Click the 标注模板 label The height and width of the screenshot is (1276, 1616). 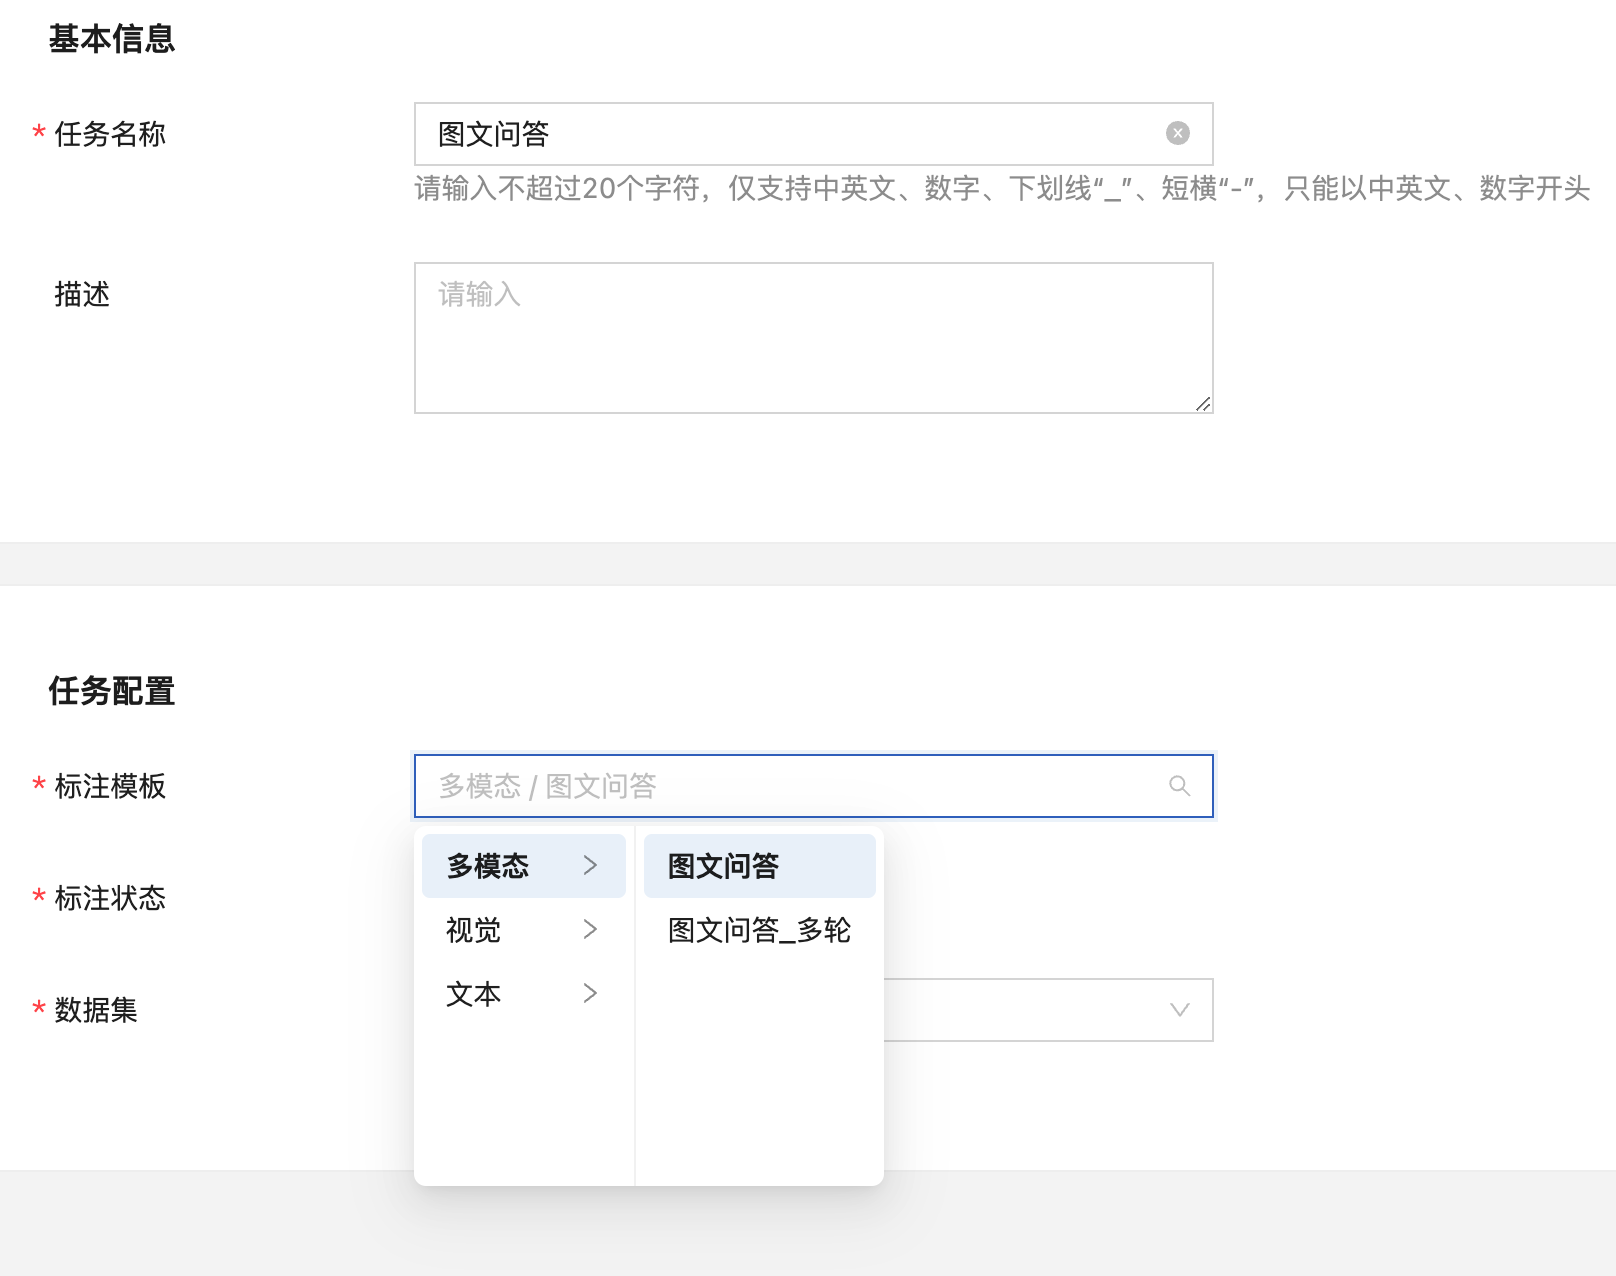click(x=110, y=786)
